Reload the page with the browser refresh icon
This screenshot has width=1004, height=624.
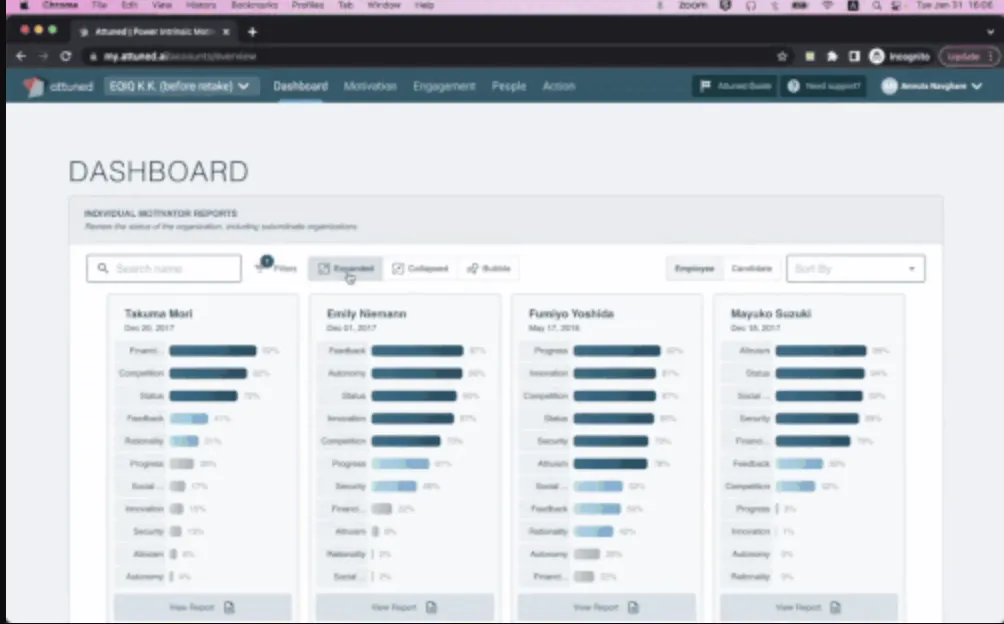pyautogui.click(x=66, y=57)
